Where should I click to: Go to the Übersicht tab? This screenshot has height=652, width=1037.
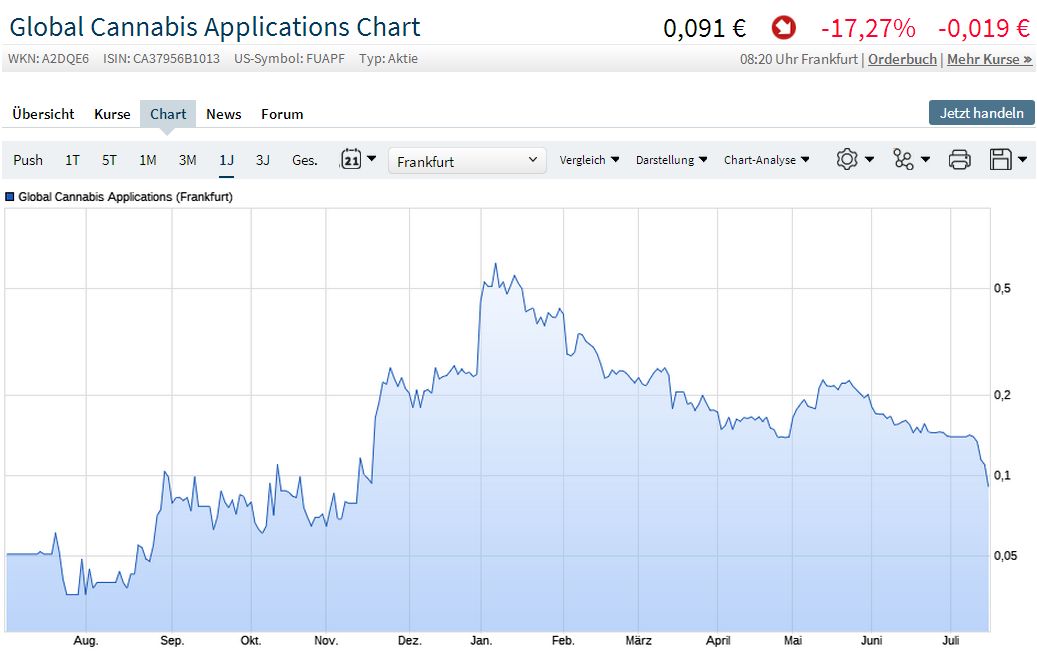[43, 114]
